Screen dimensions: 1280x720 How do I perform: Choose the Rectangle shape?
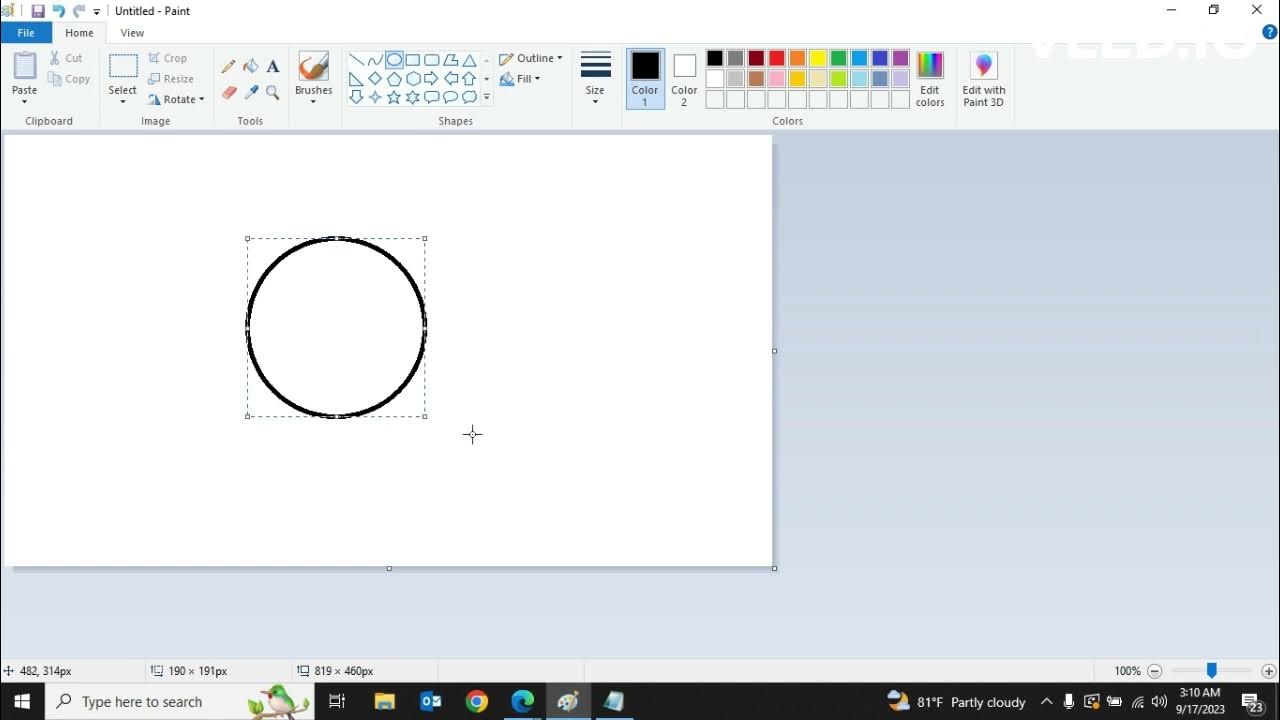[x=413, y=60]
